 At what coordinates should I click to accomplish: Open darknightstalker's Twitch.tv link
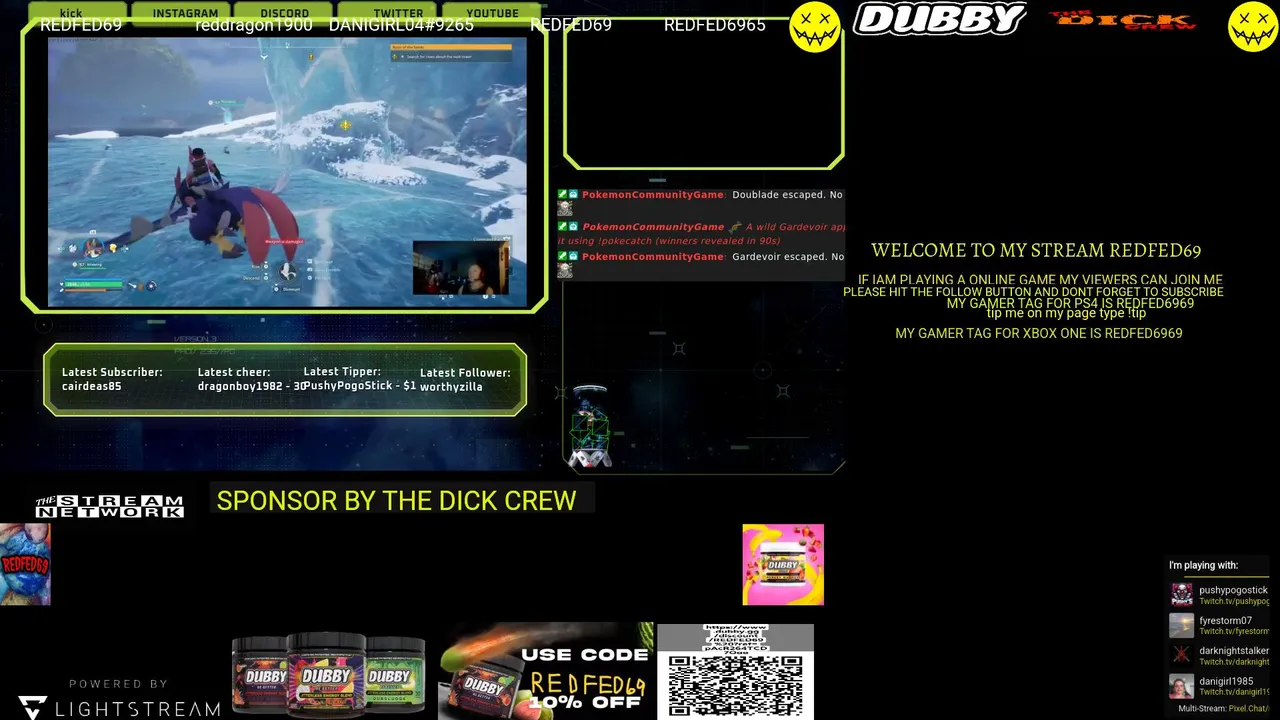pyautogui.click(x=1234, y=662)
